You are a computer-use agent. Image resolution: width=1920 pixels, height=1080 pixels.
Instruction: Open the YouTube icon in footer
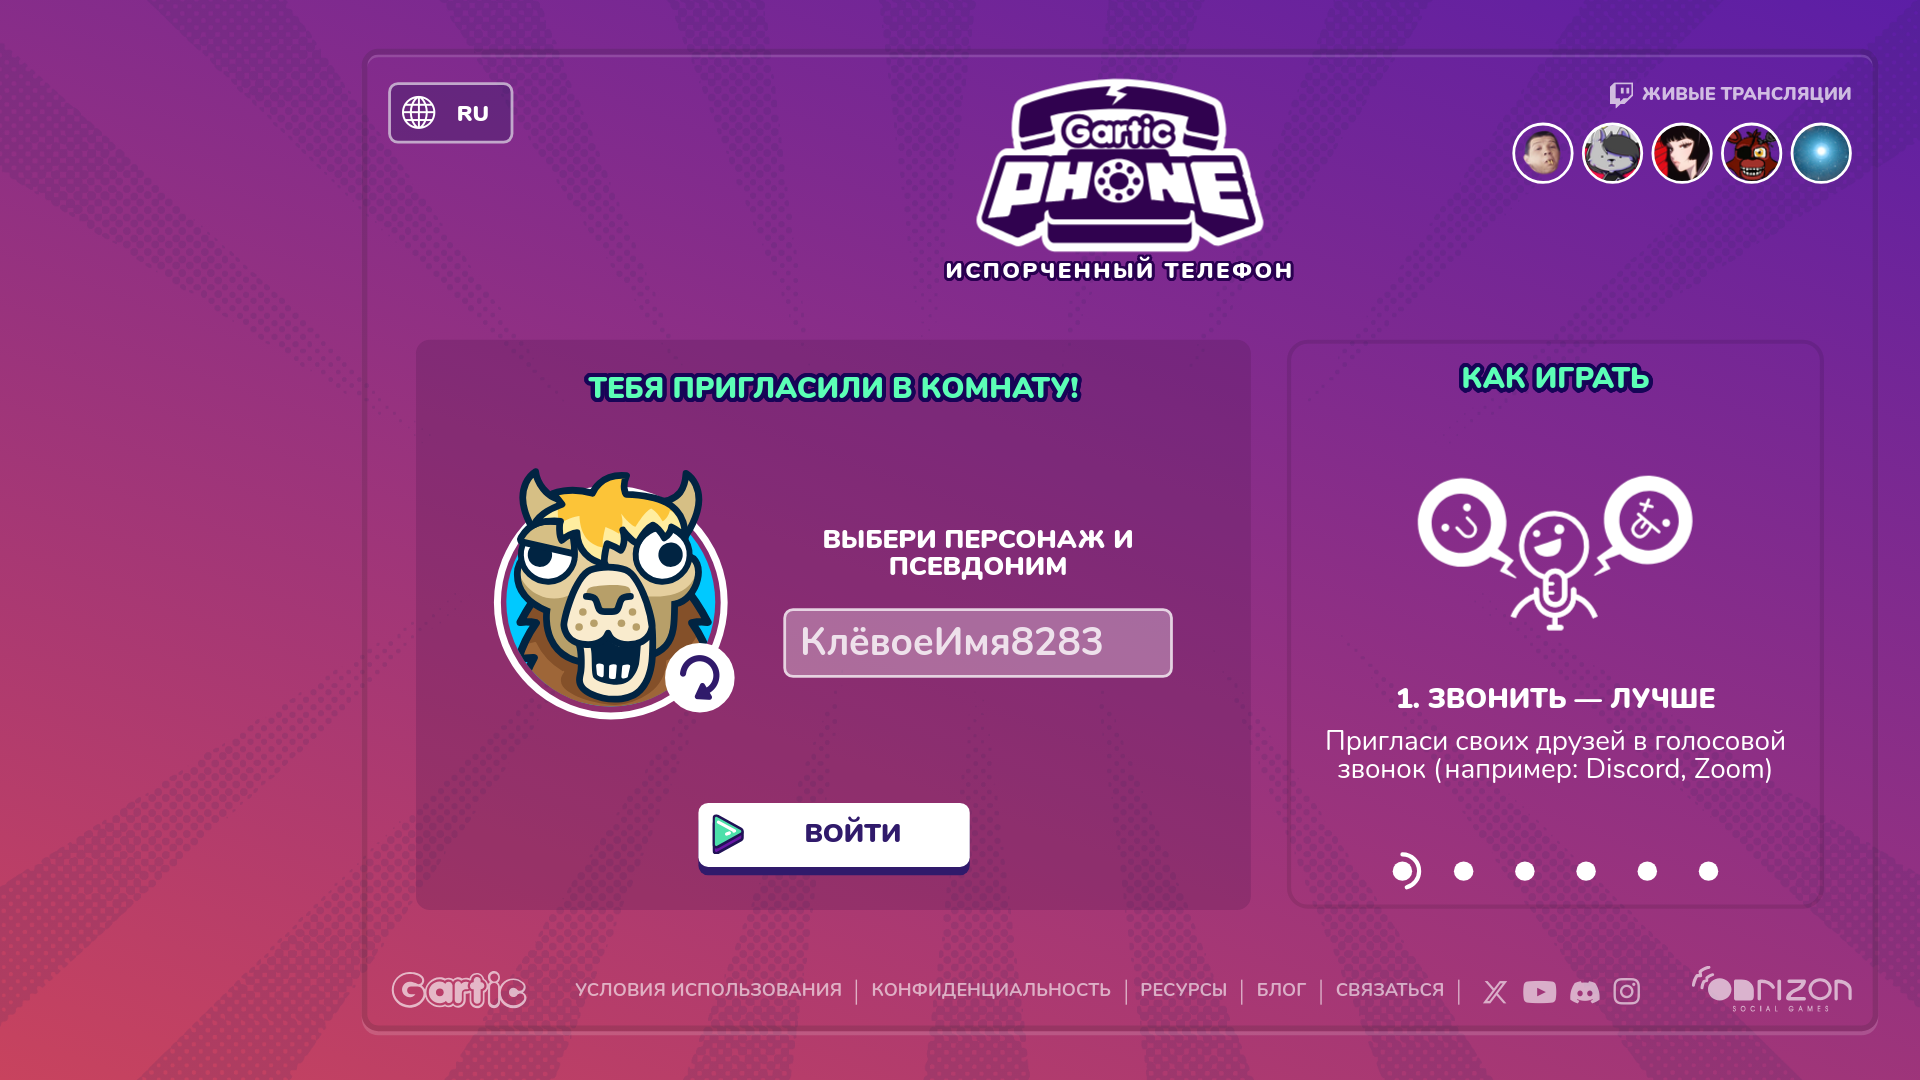point(1539,991)
